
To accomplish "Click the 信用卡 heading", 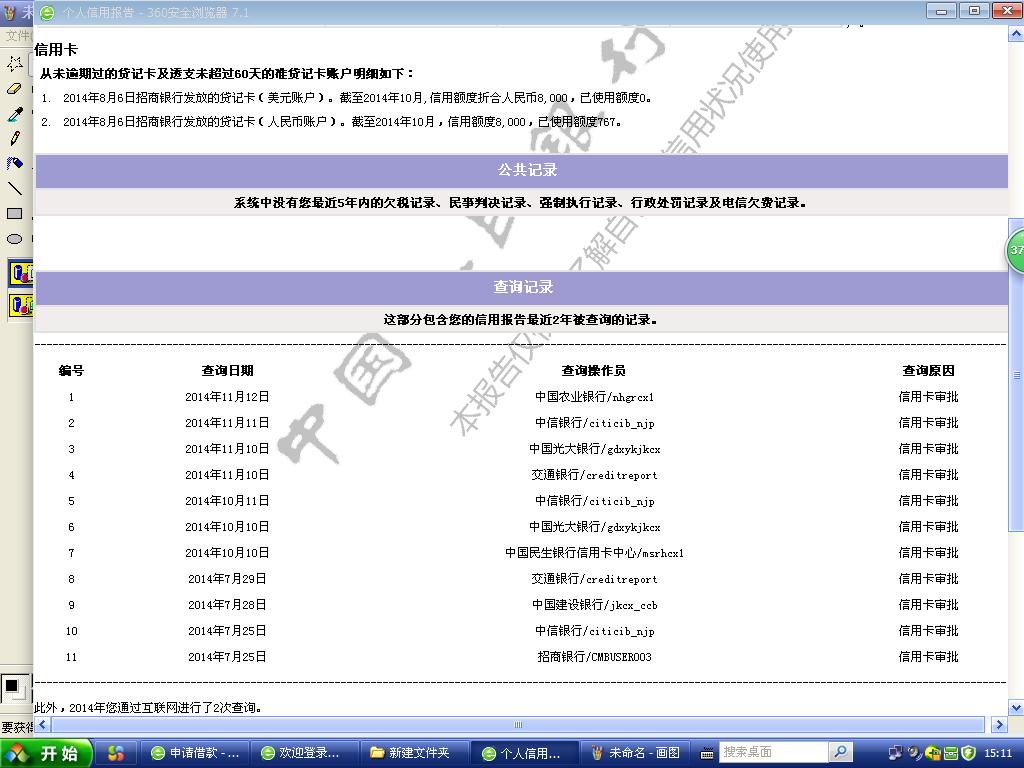I will (x=56, y=50).
